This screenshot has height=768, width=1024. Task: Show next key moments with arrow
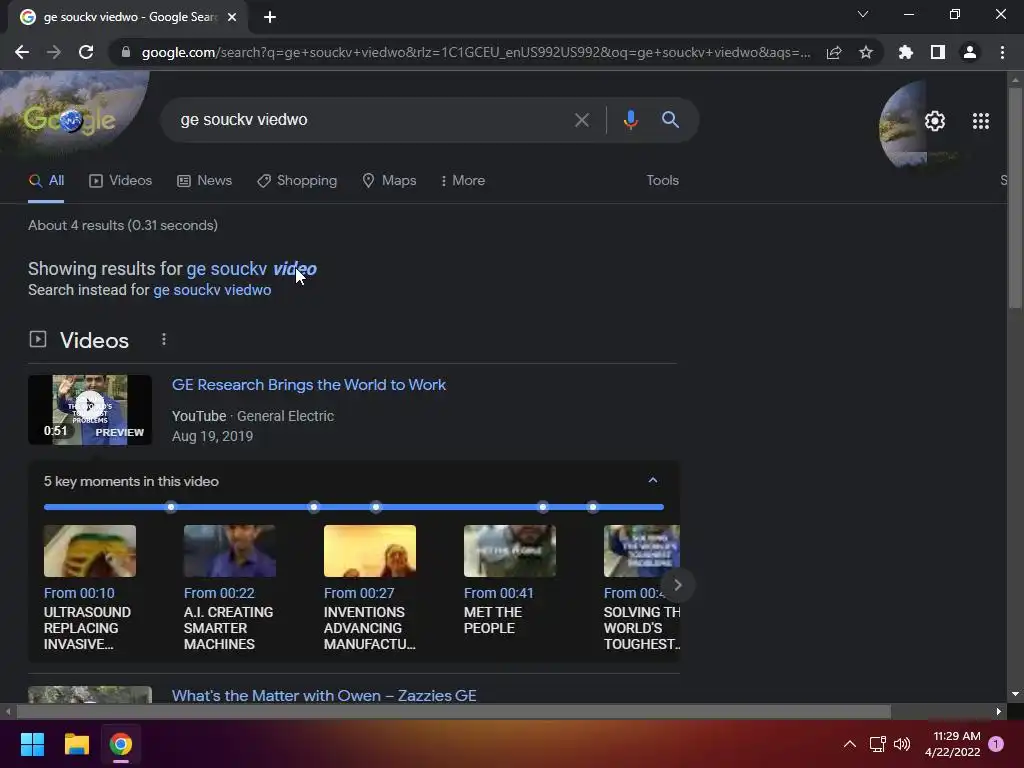pos(677,585)
